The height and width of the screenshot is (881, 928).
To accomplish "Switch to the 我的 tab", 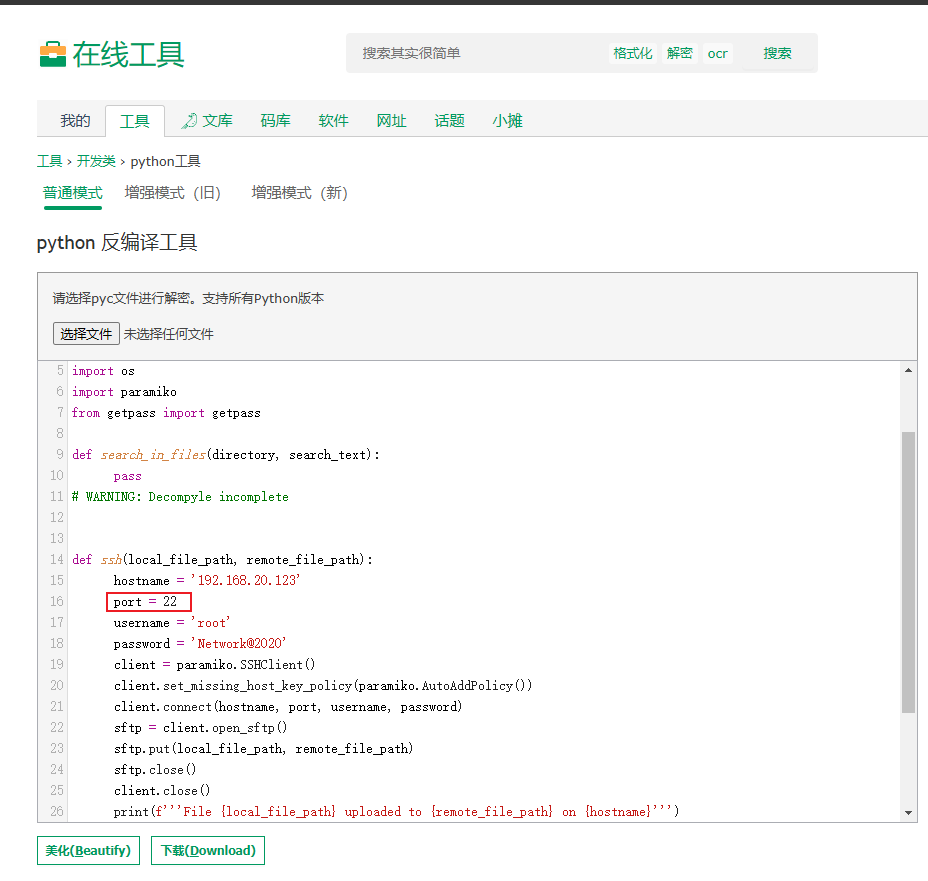I will 74,120.
